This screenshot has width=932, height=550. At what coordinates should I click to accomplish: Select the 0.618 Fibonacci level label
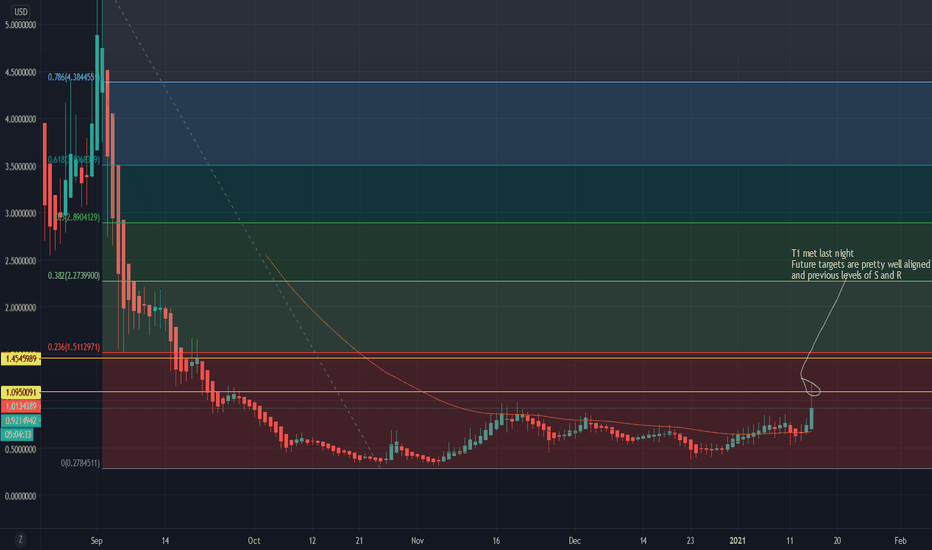coord(73,160)
